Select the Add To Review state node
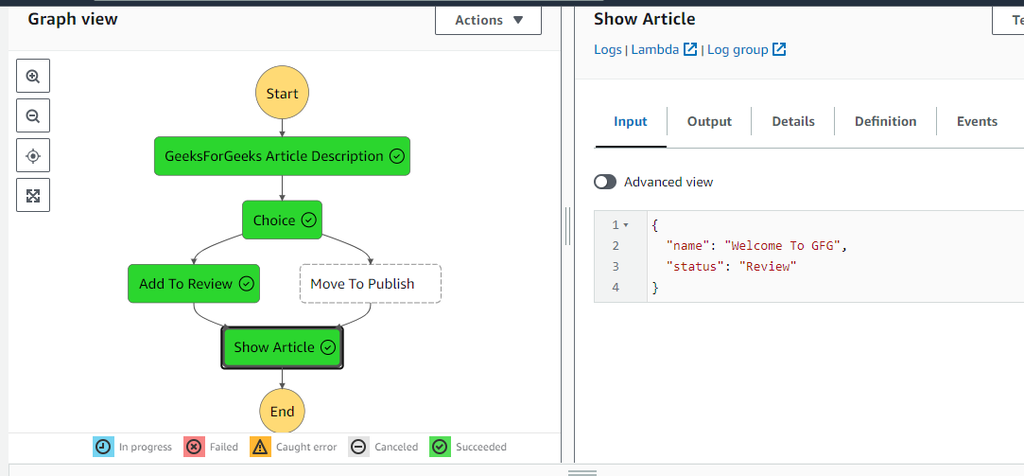 point(194,284)
